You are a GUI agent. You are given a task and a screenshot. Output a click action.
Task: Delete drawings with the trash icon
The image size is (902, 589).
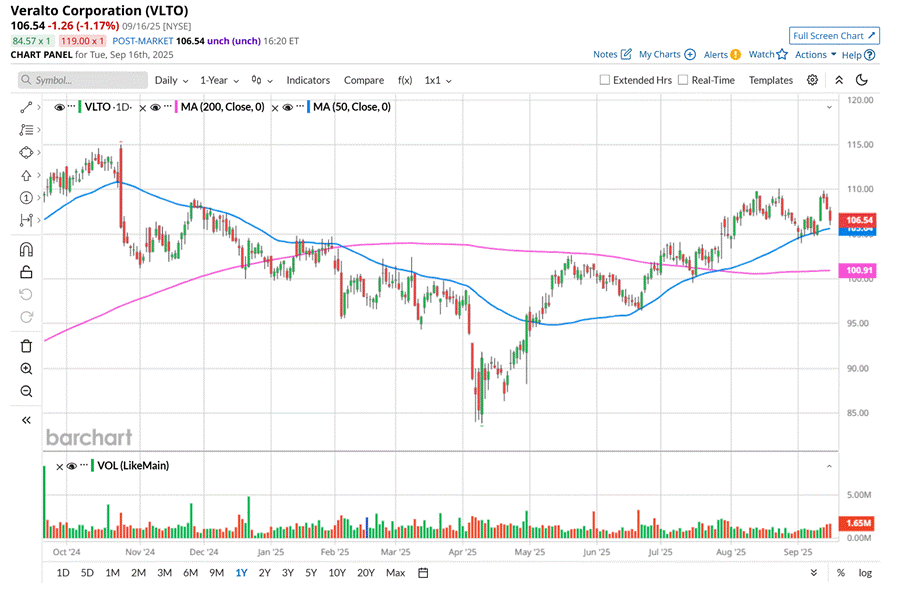click(26, 346)
